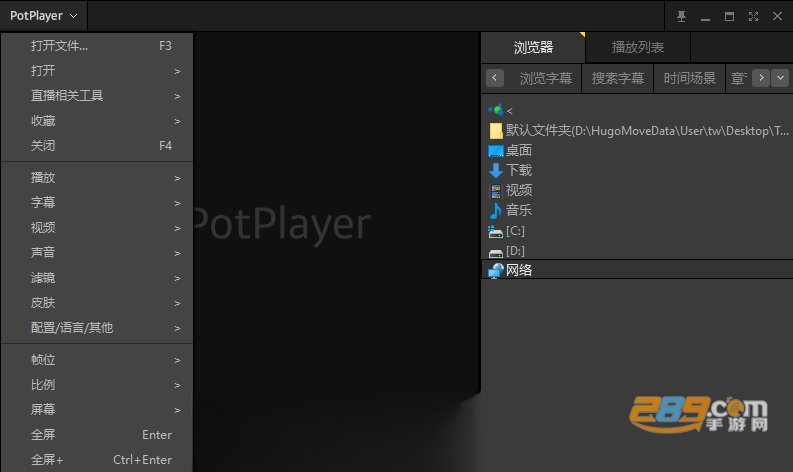
Task: Expand the 直播相关工具 submenu
Action: tap(97, 96)
